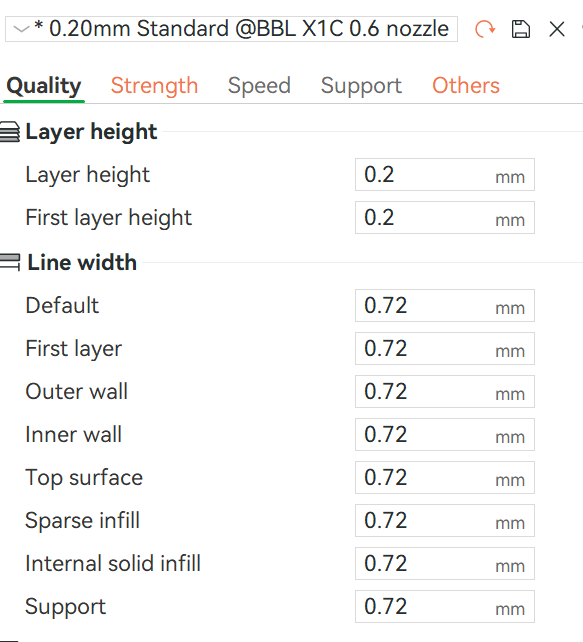The height and width of the screenshot is (642, 583).
Task: Click the Sparse infill line width field
Action: (x=445, y=520)
